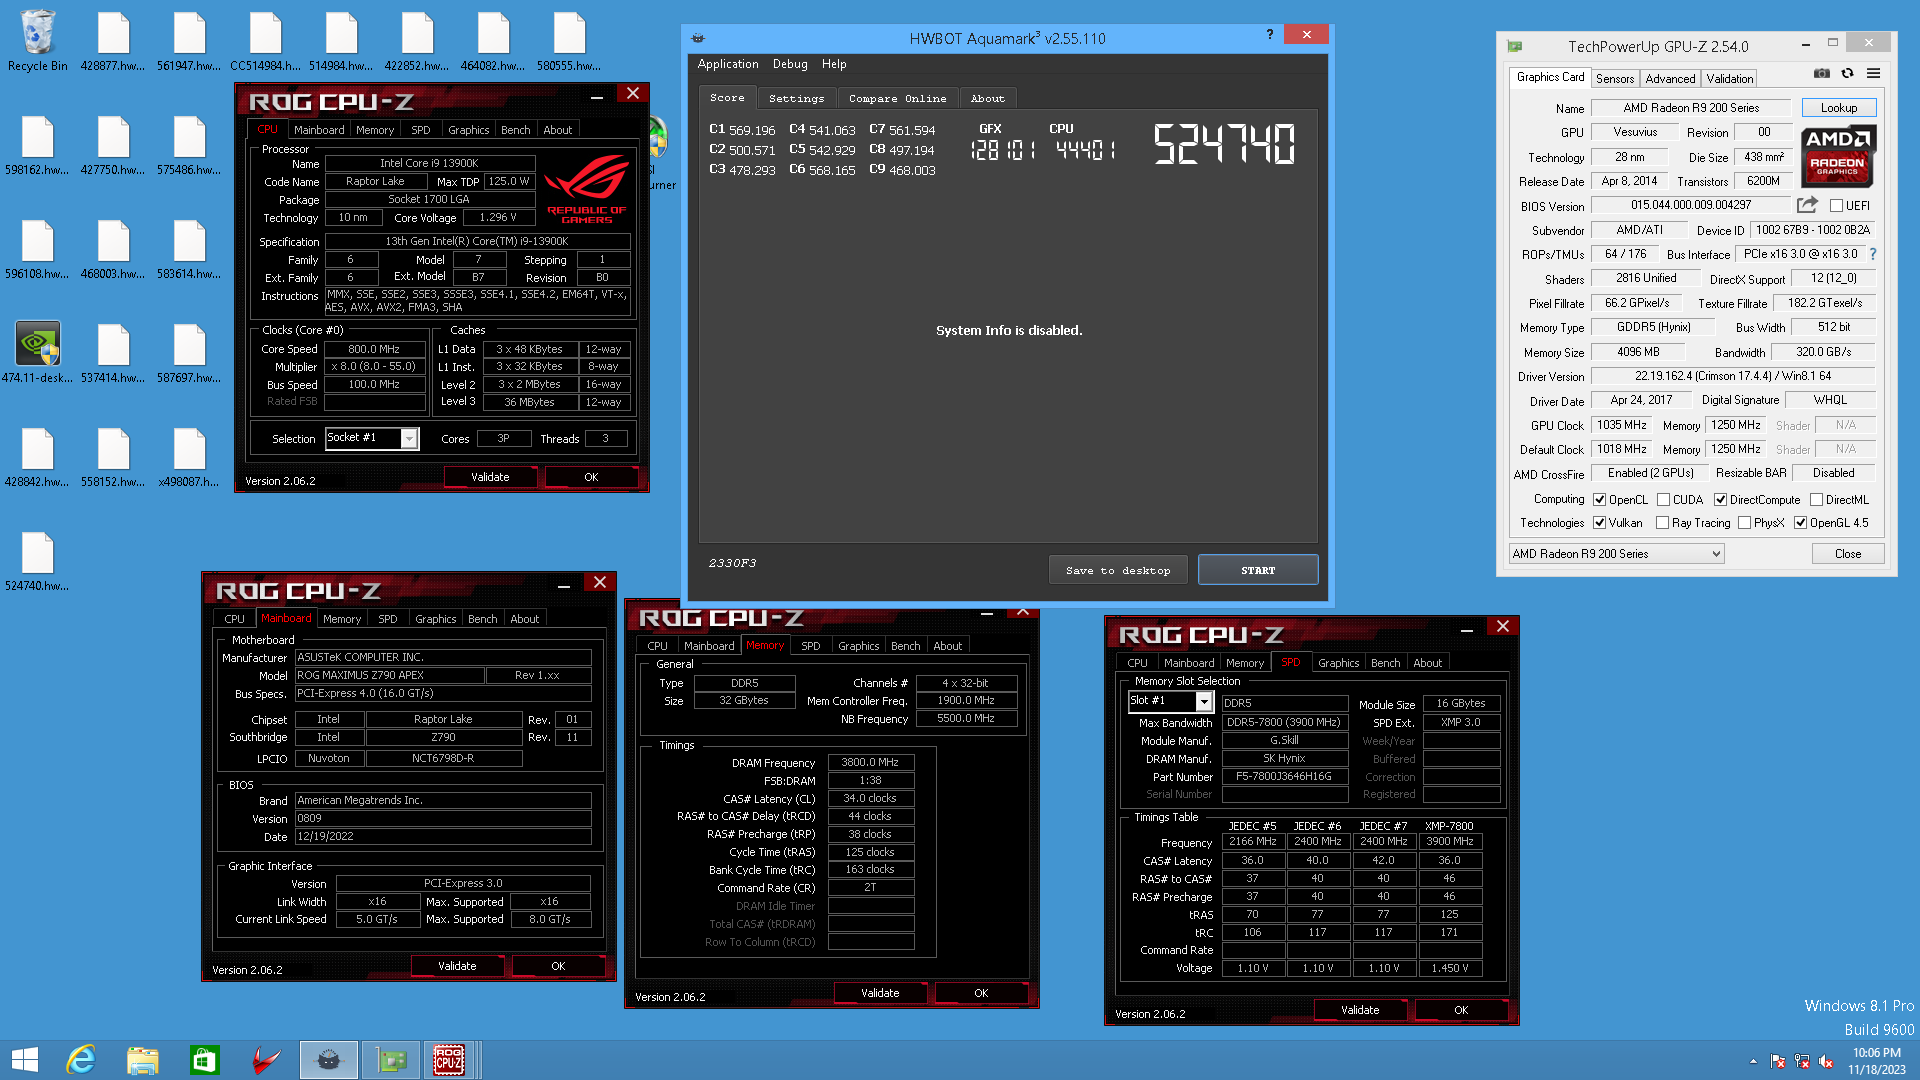Click the help question mark in Aquamark title bar

1270,35
